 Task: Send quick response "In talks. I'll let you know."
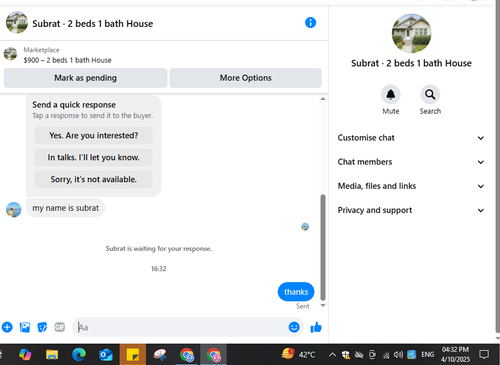pos(93,157)
